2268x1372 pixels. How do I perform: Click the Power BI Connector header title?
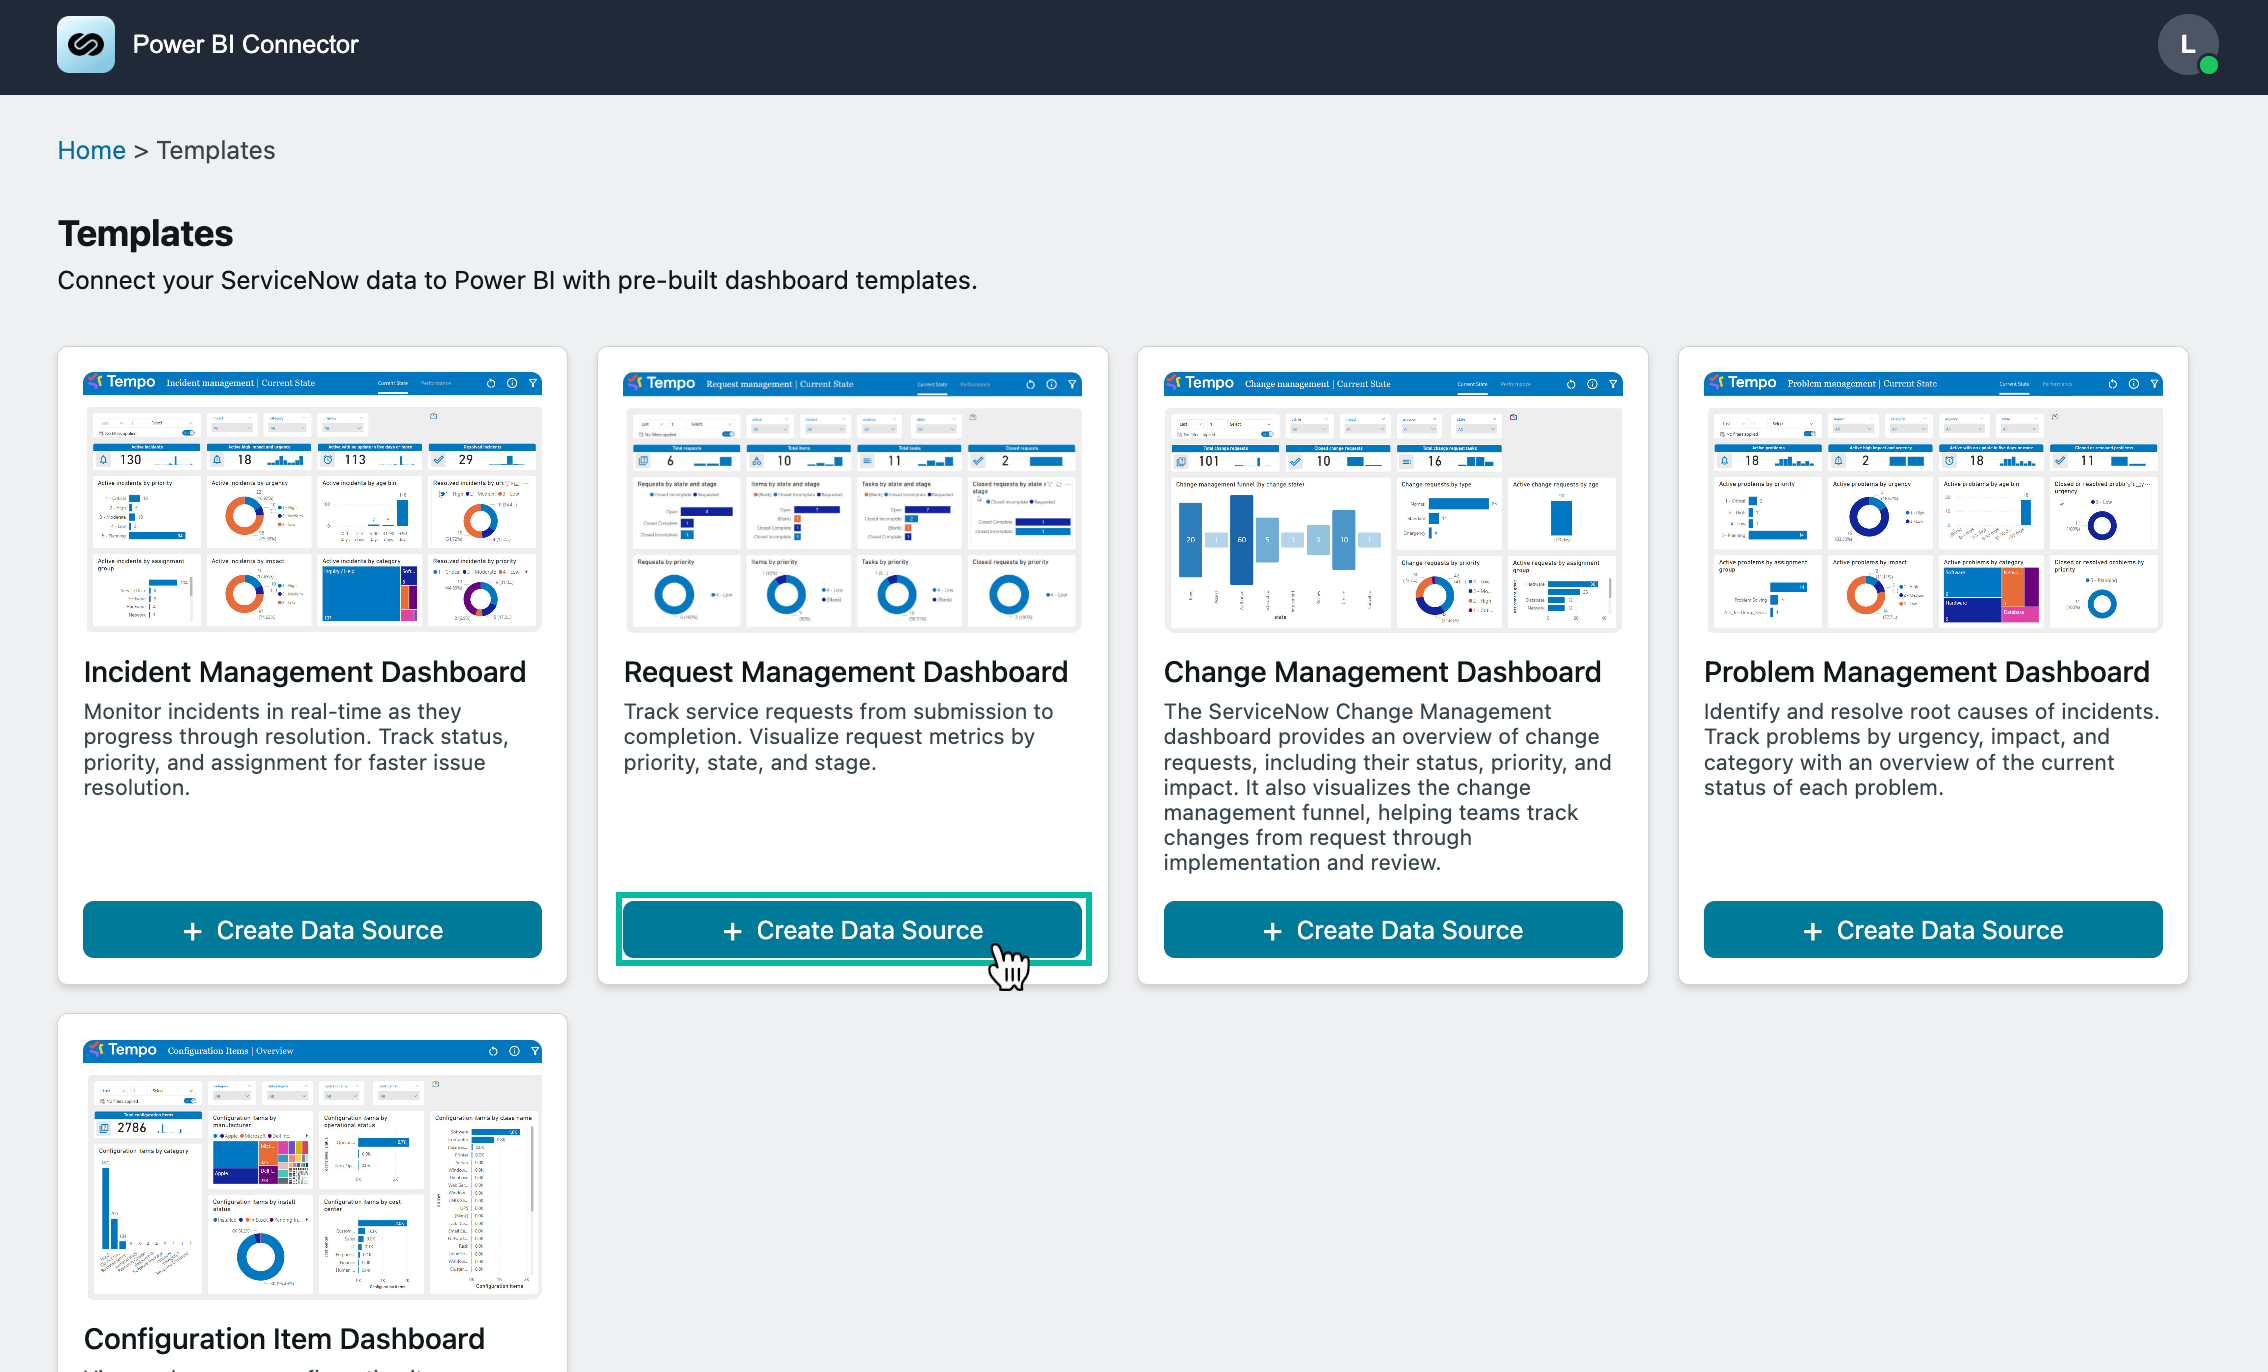[245, 45]
